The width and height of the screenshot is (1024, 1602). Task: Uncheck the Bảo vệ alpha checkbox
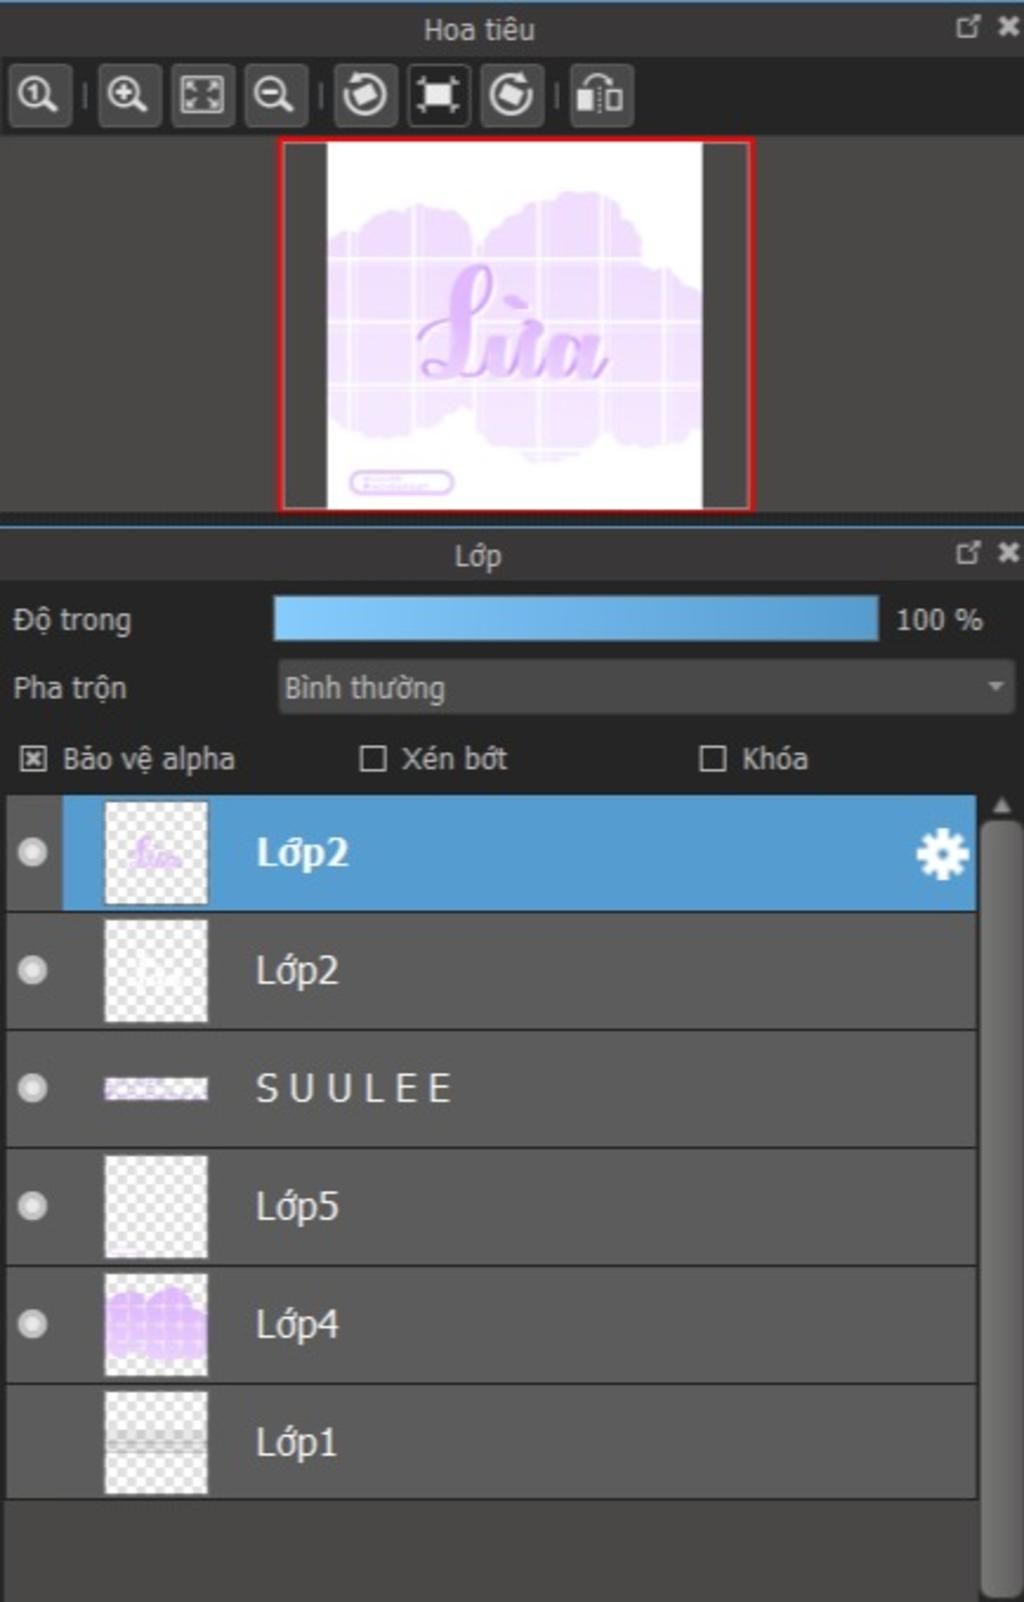pyautogui.click(x=33, y=759)
